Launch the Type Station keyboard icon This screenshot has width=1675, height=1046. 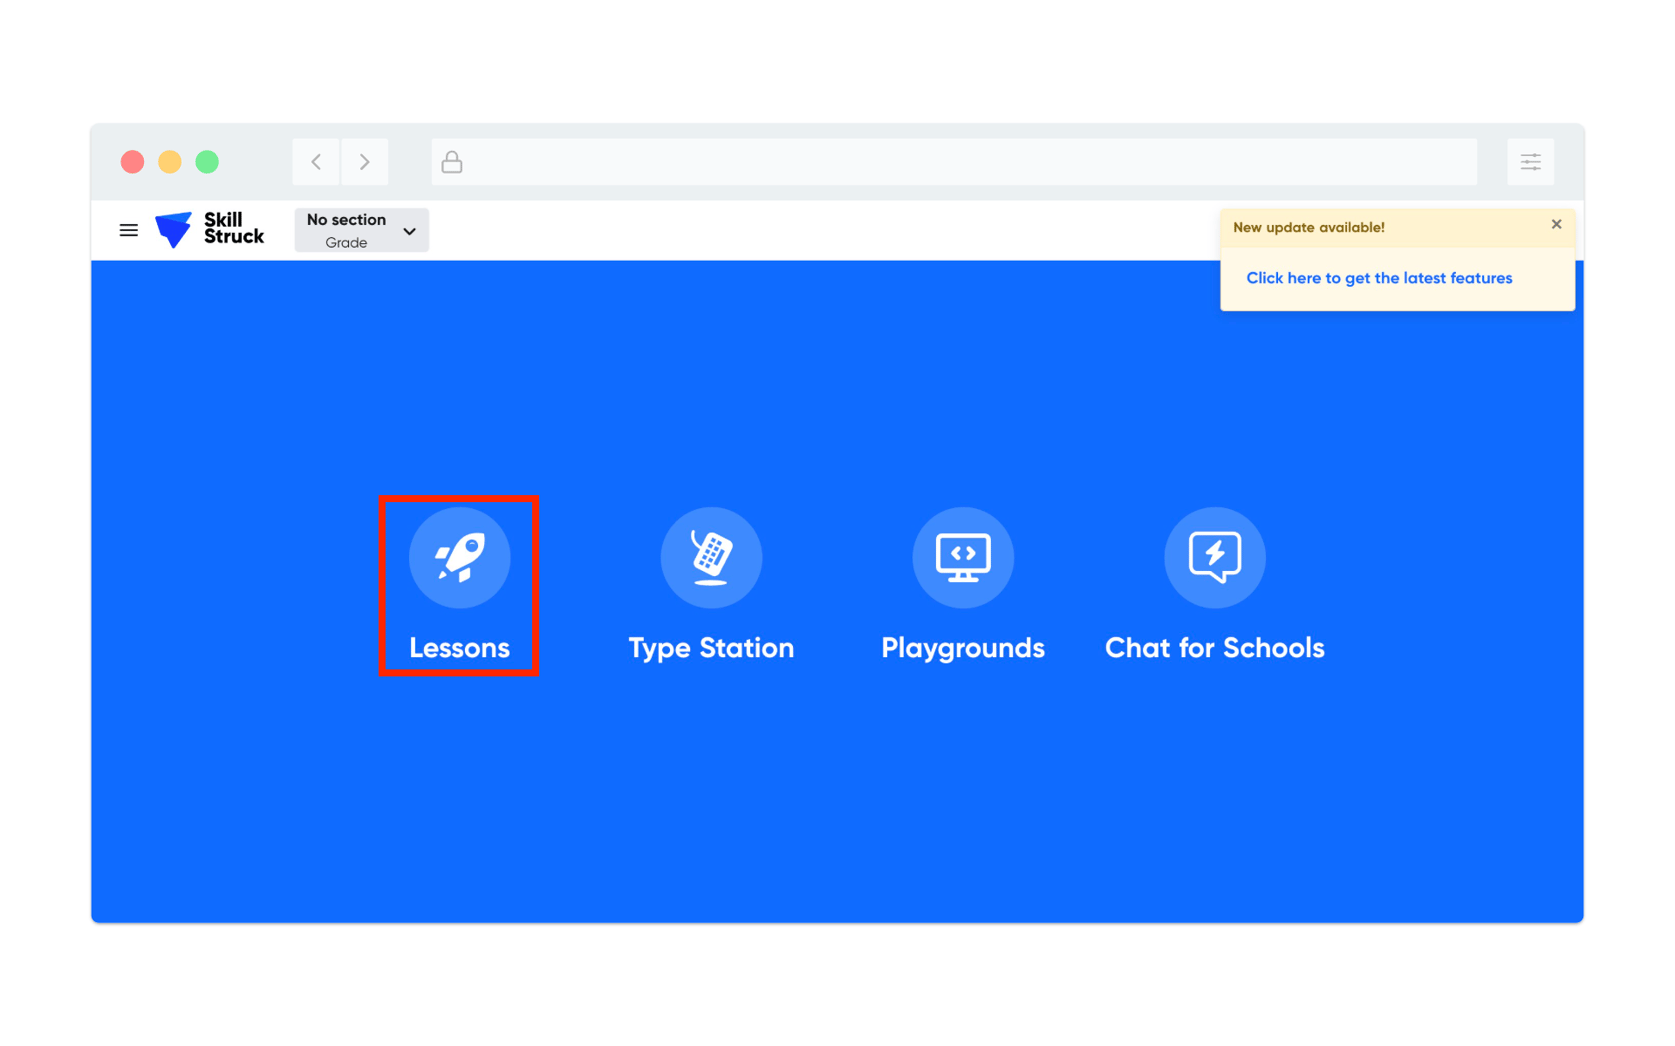(x=711, y=557)
